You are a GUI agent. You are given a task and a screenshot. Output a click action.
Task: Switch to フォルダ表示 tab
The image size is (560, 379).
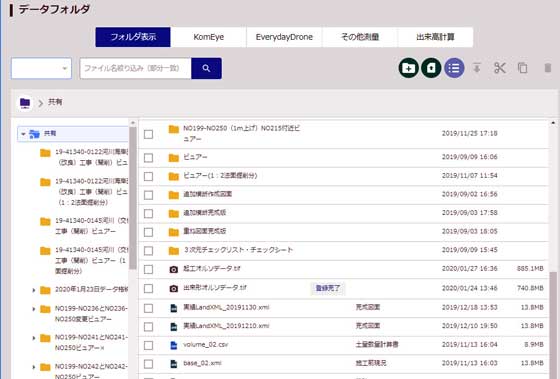tap(133, 37)
